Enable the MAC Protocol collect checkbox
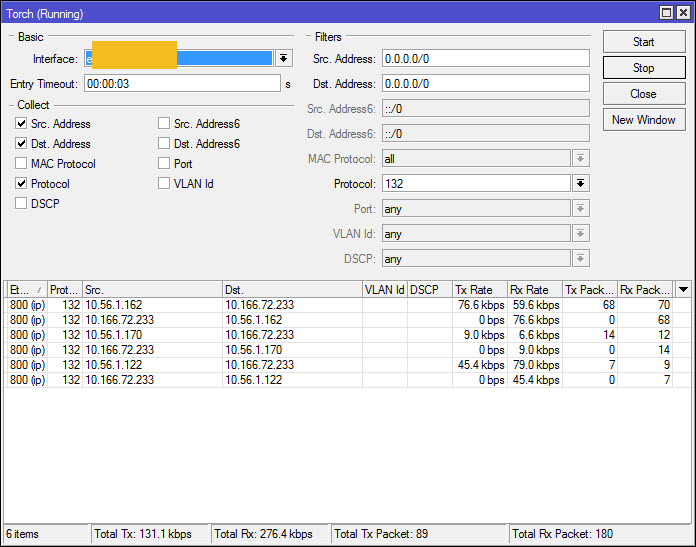Screen dimensions: 696x547 [21, 163]
